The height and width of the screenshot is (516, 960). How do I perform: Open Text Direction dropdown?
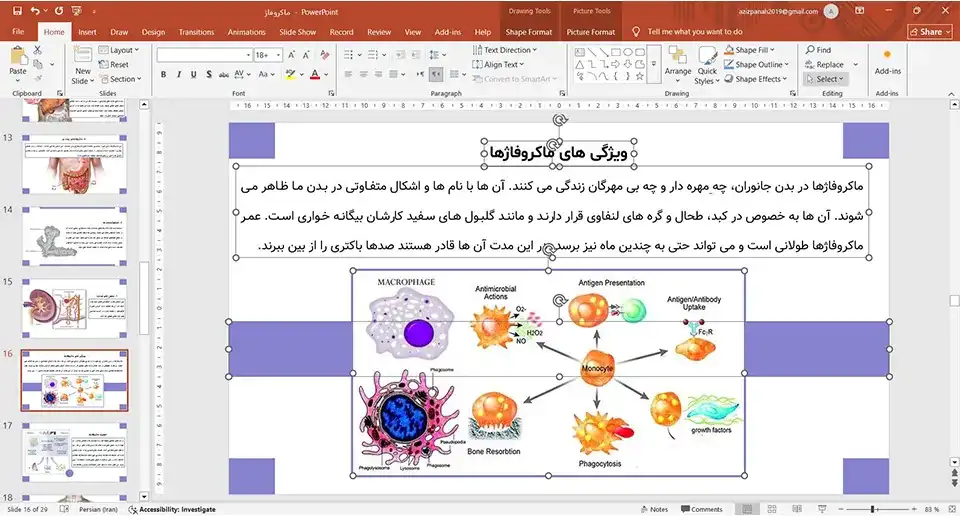[x=505, y=50]
